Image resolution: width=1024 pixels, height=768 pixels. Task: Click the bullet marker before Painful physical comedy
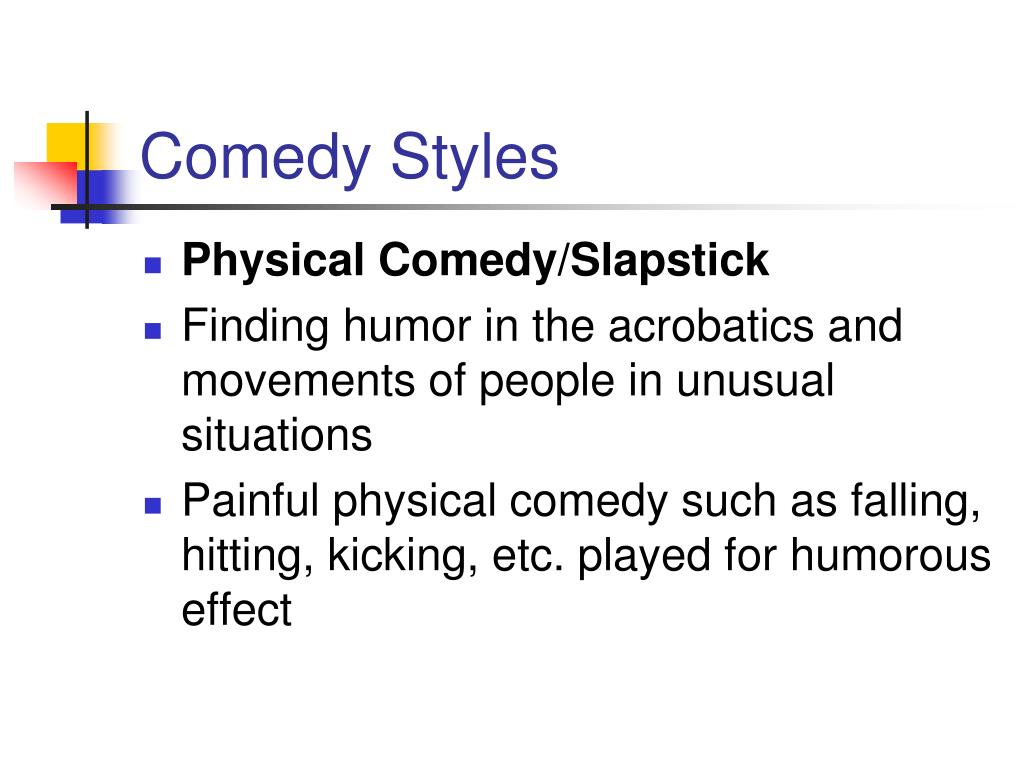[x=153, y=505]
